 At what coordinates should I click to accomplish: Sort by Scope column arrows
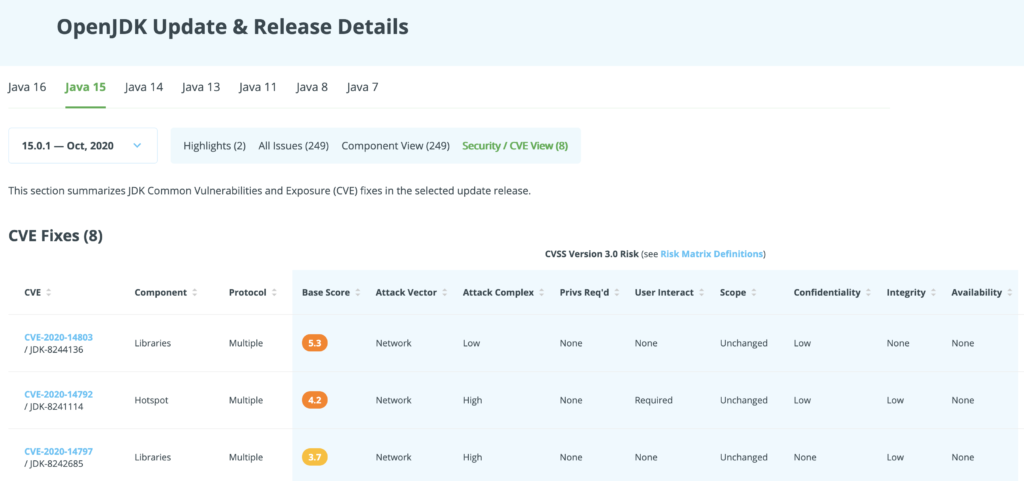click(x=753, y=293)
